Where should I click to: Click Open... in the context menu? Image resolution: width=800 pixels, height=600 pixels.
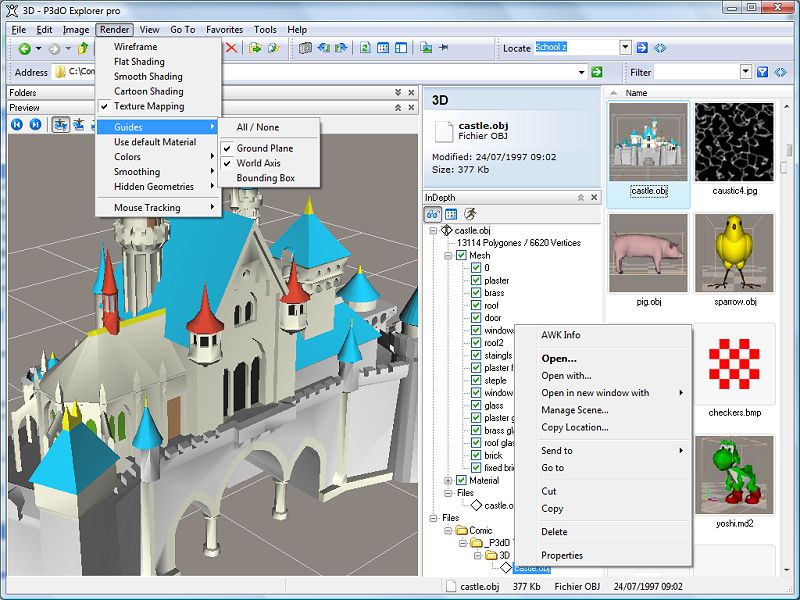[x=559, y=359]
